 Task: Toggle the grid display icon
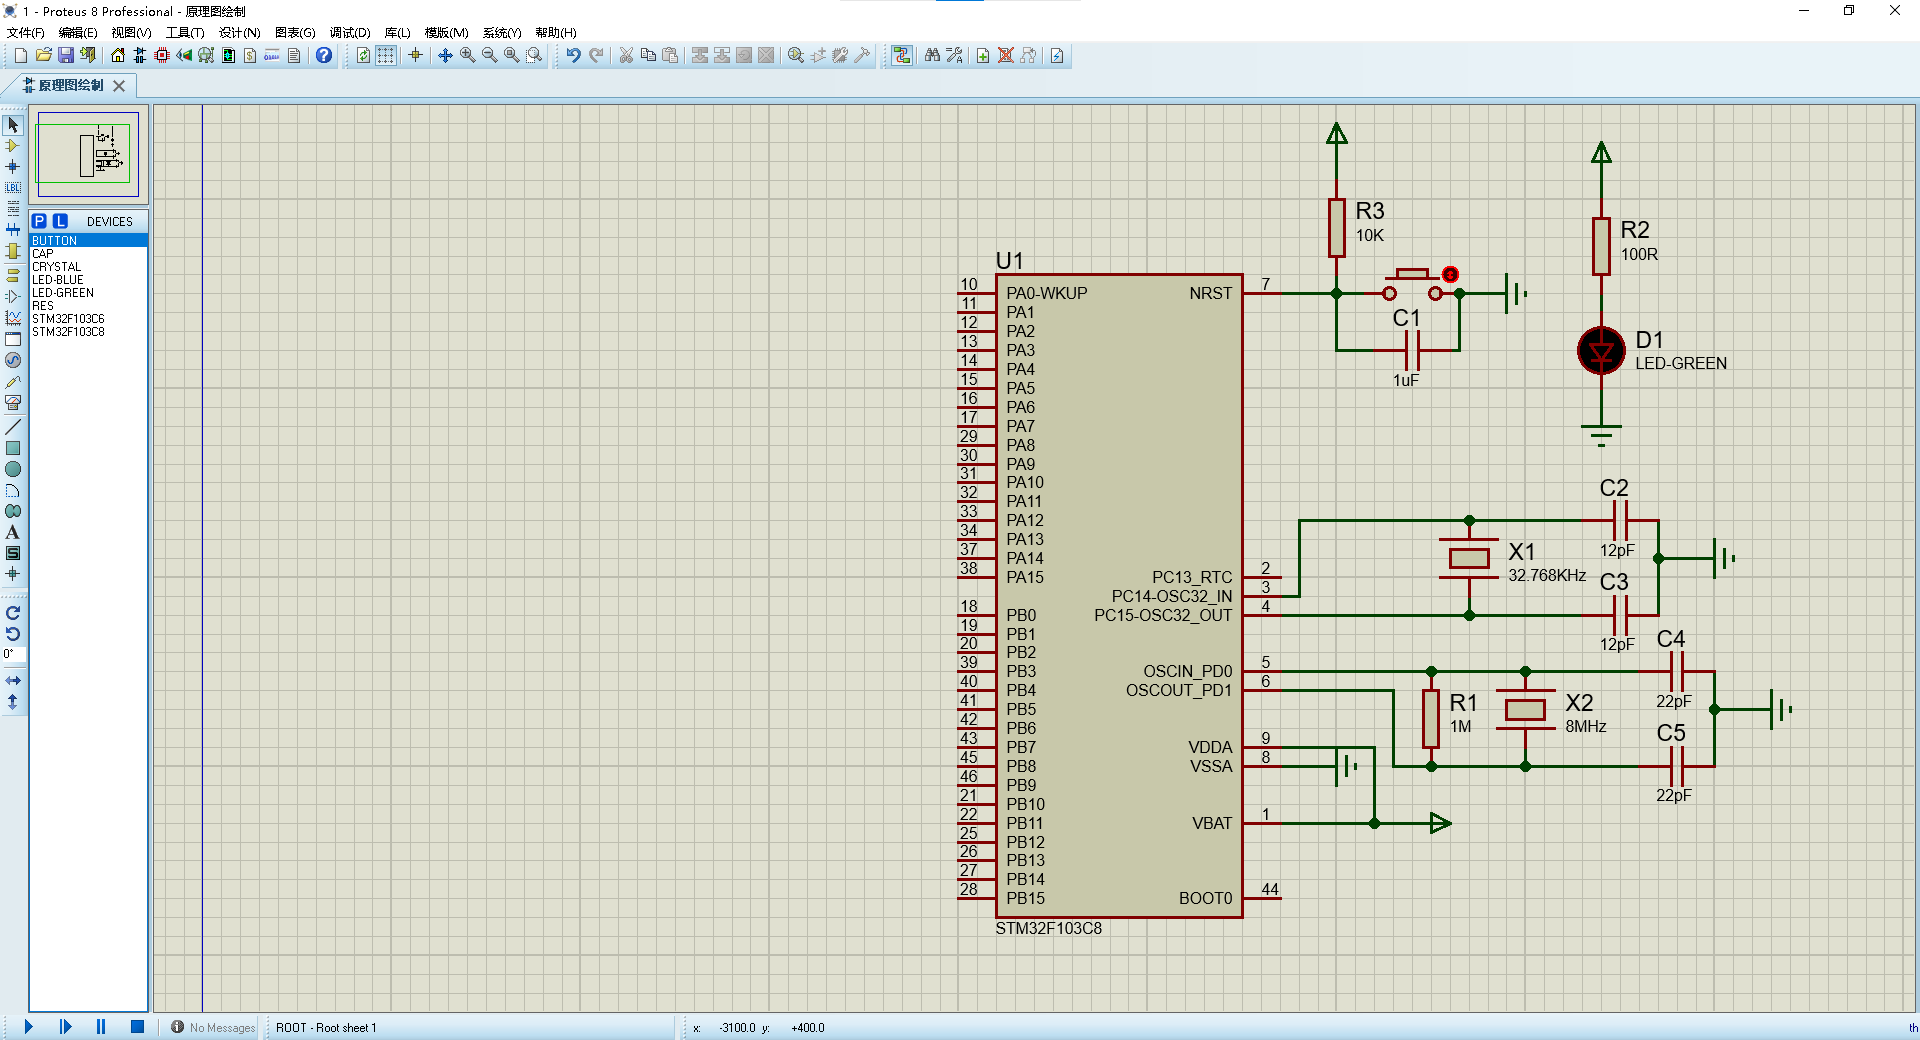(x=385, y=56)
